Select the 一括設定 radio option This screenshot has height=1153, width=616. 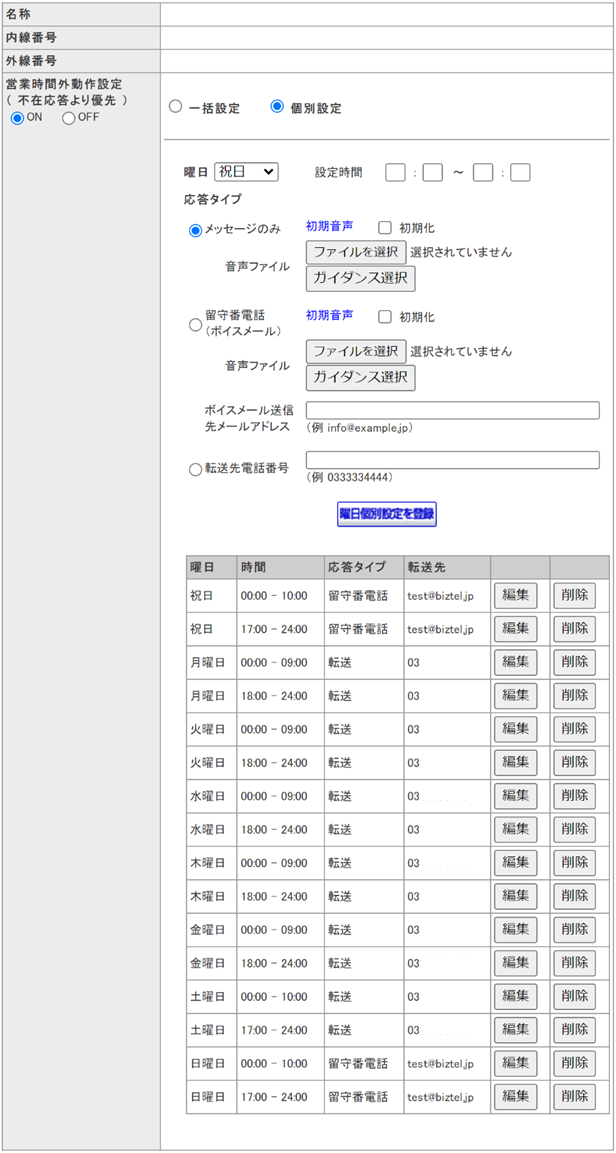175,107
